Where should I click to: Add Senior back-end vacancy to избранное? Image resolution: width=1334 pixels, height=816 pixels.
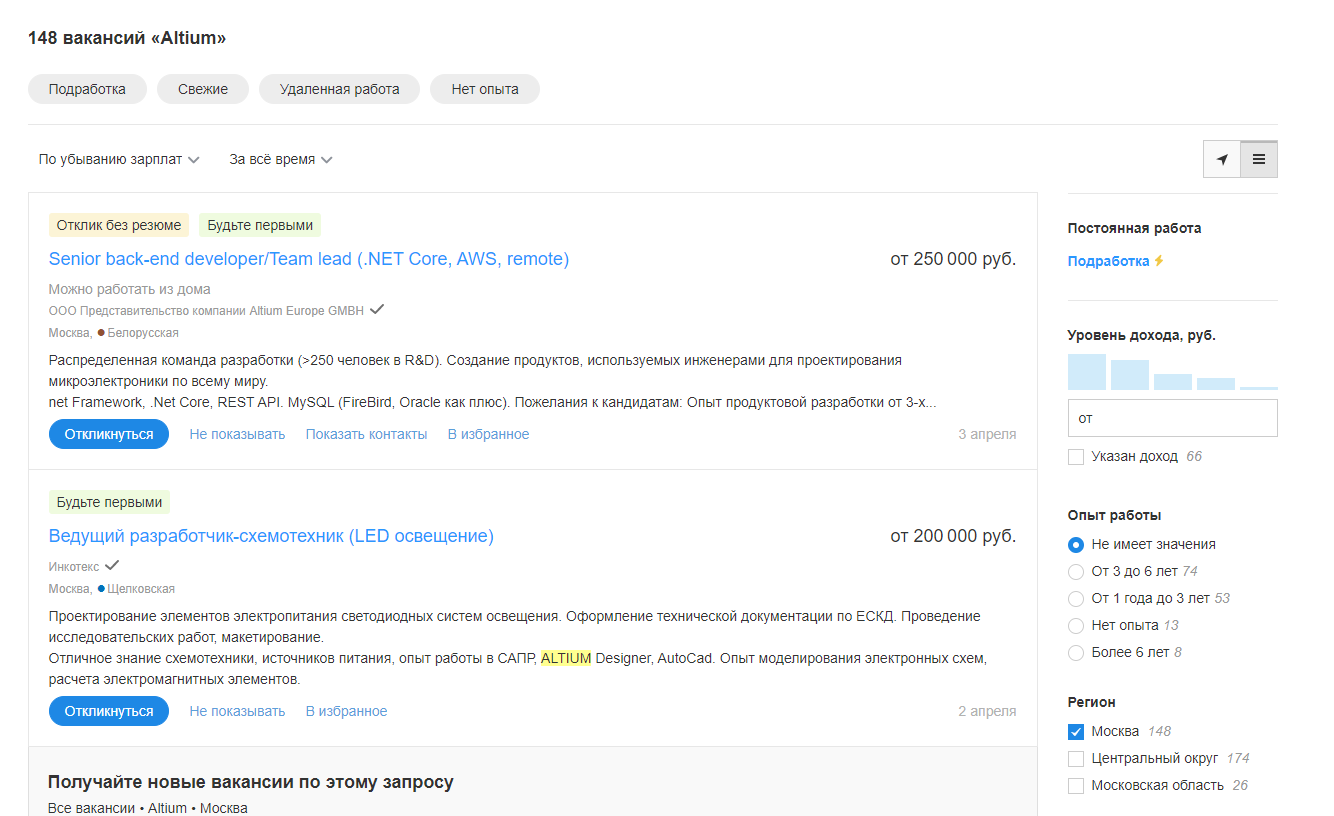488,434
